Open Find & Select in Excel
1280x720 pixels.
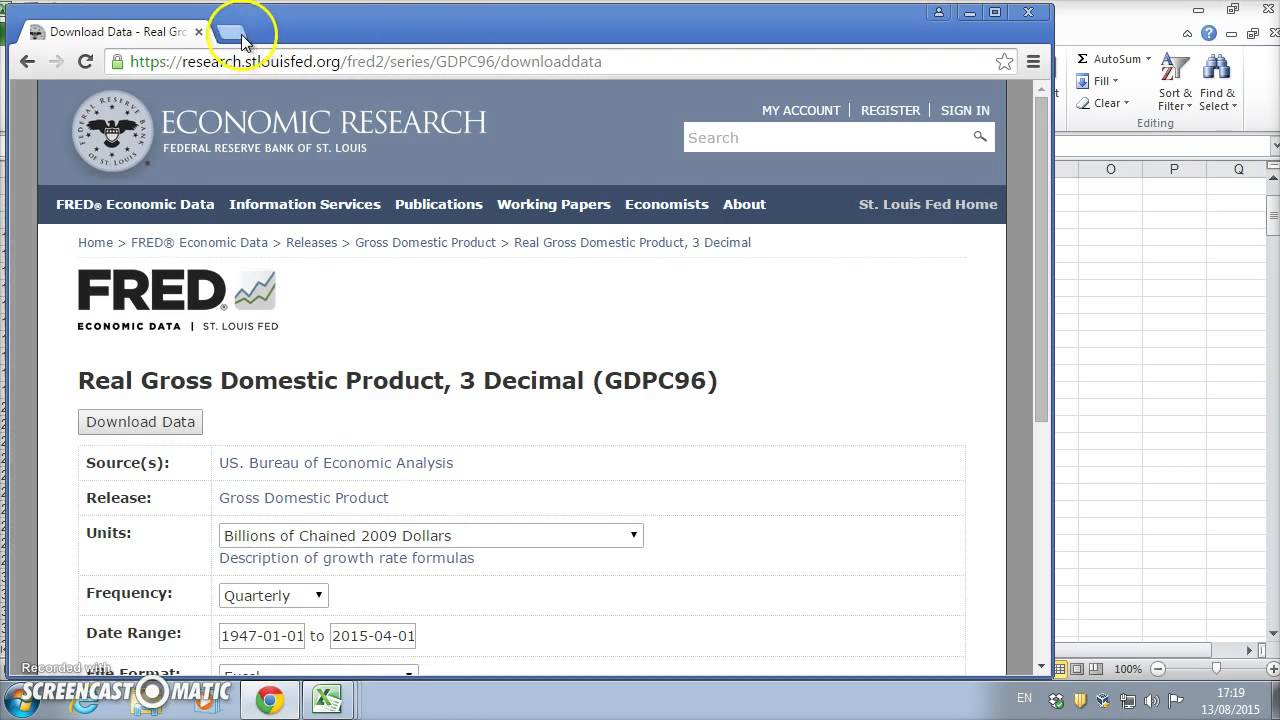click(x=1218, y=83)
